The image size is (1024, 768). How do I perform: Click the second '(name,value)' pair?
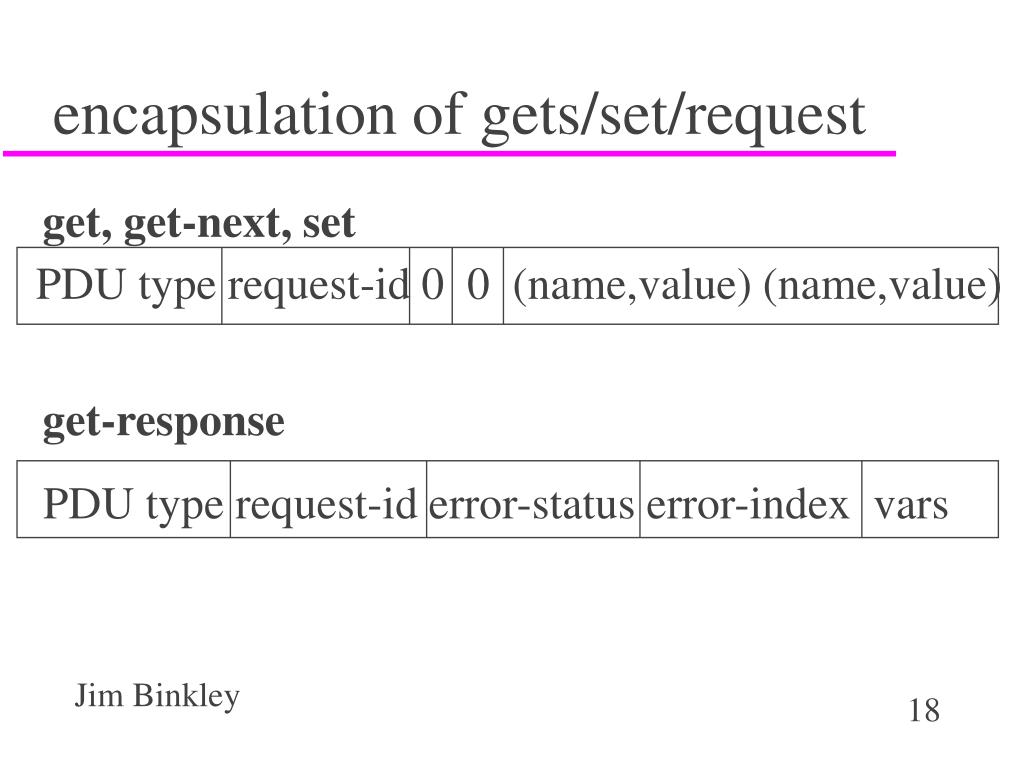tap(882, 286)
